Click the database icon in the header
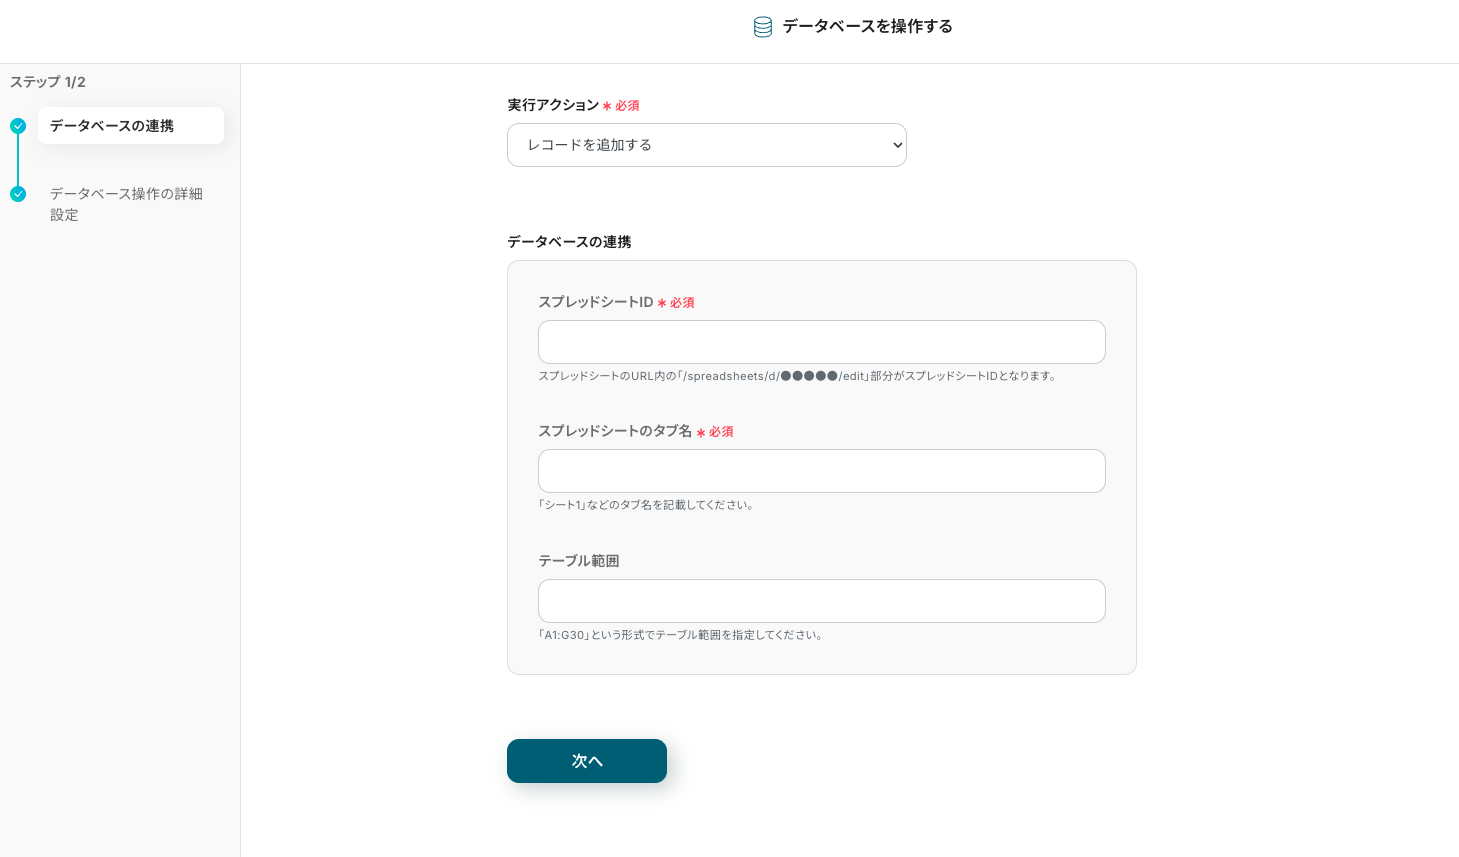The height and width of the screenshot is (857, 1459). click(763, 27)
